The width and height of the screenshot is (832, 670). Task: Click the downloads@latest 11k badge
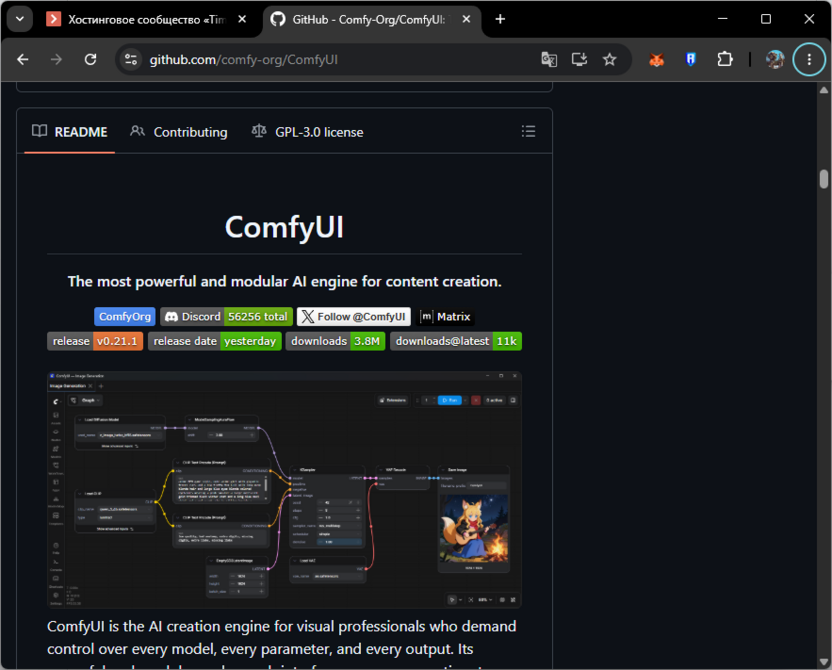click(x=456, y=341)
